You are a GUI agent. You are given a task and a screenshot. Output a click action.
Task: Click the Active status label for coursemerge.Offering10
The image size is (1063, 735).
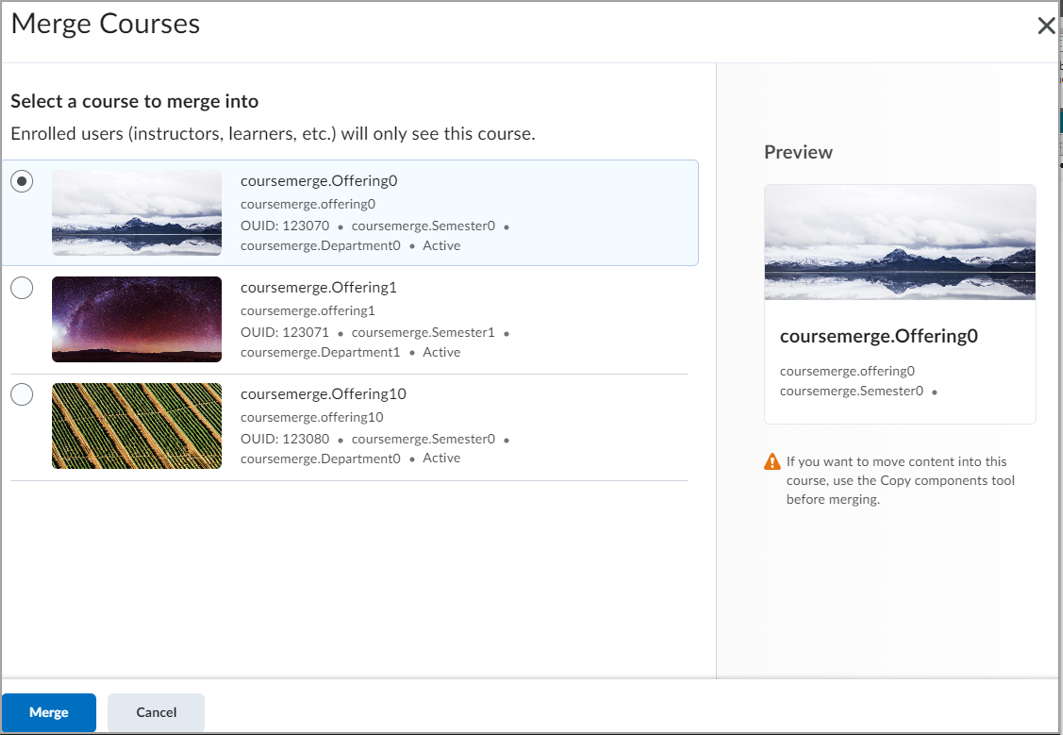(x=441, y=457)
